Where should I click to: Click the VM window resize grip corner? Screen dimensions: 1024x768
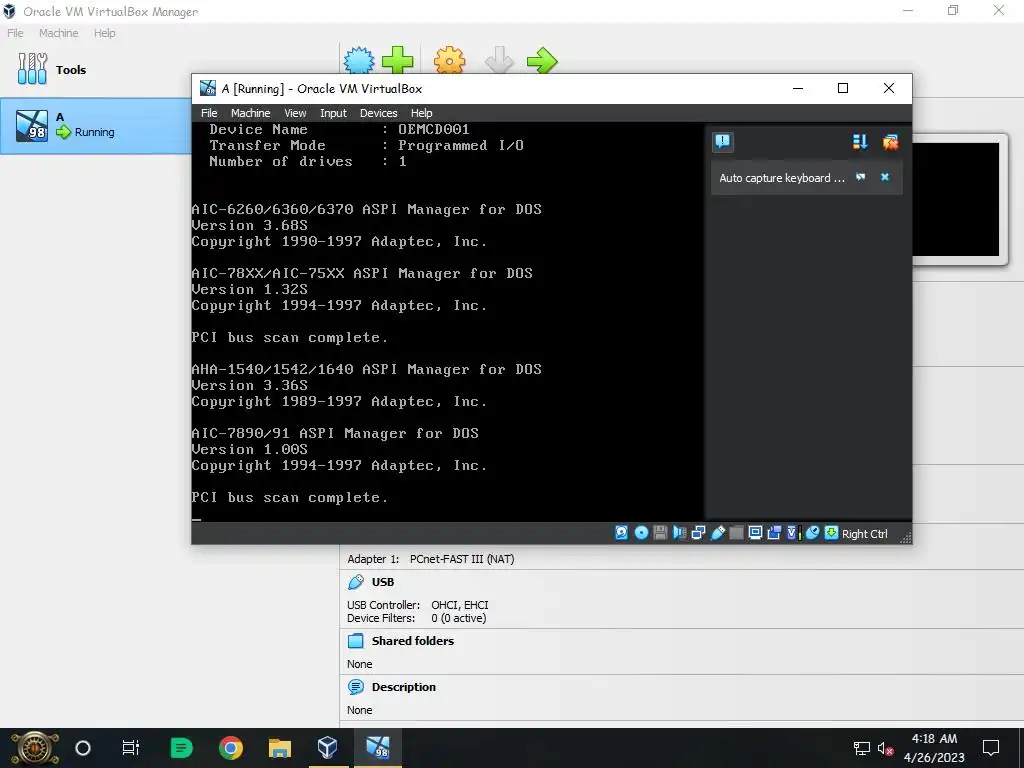(x=905, y=537)
